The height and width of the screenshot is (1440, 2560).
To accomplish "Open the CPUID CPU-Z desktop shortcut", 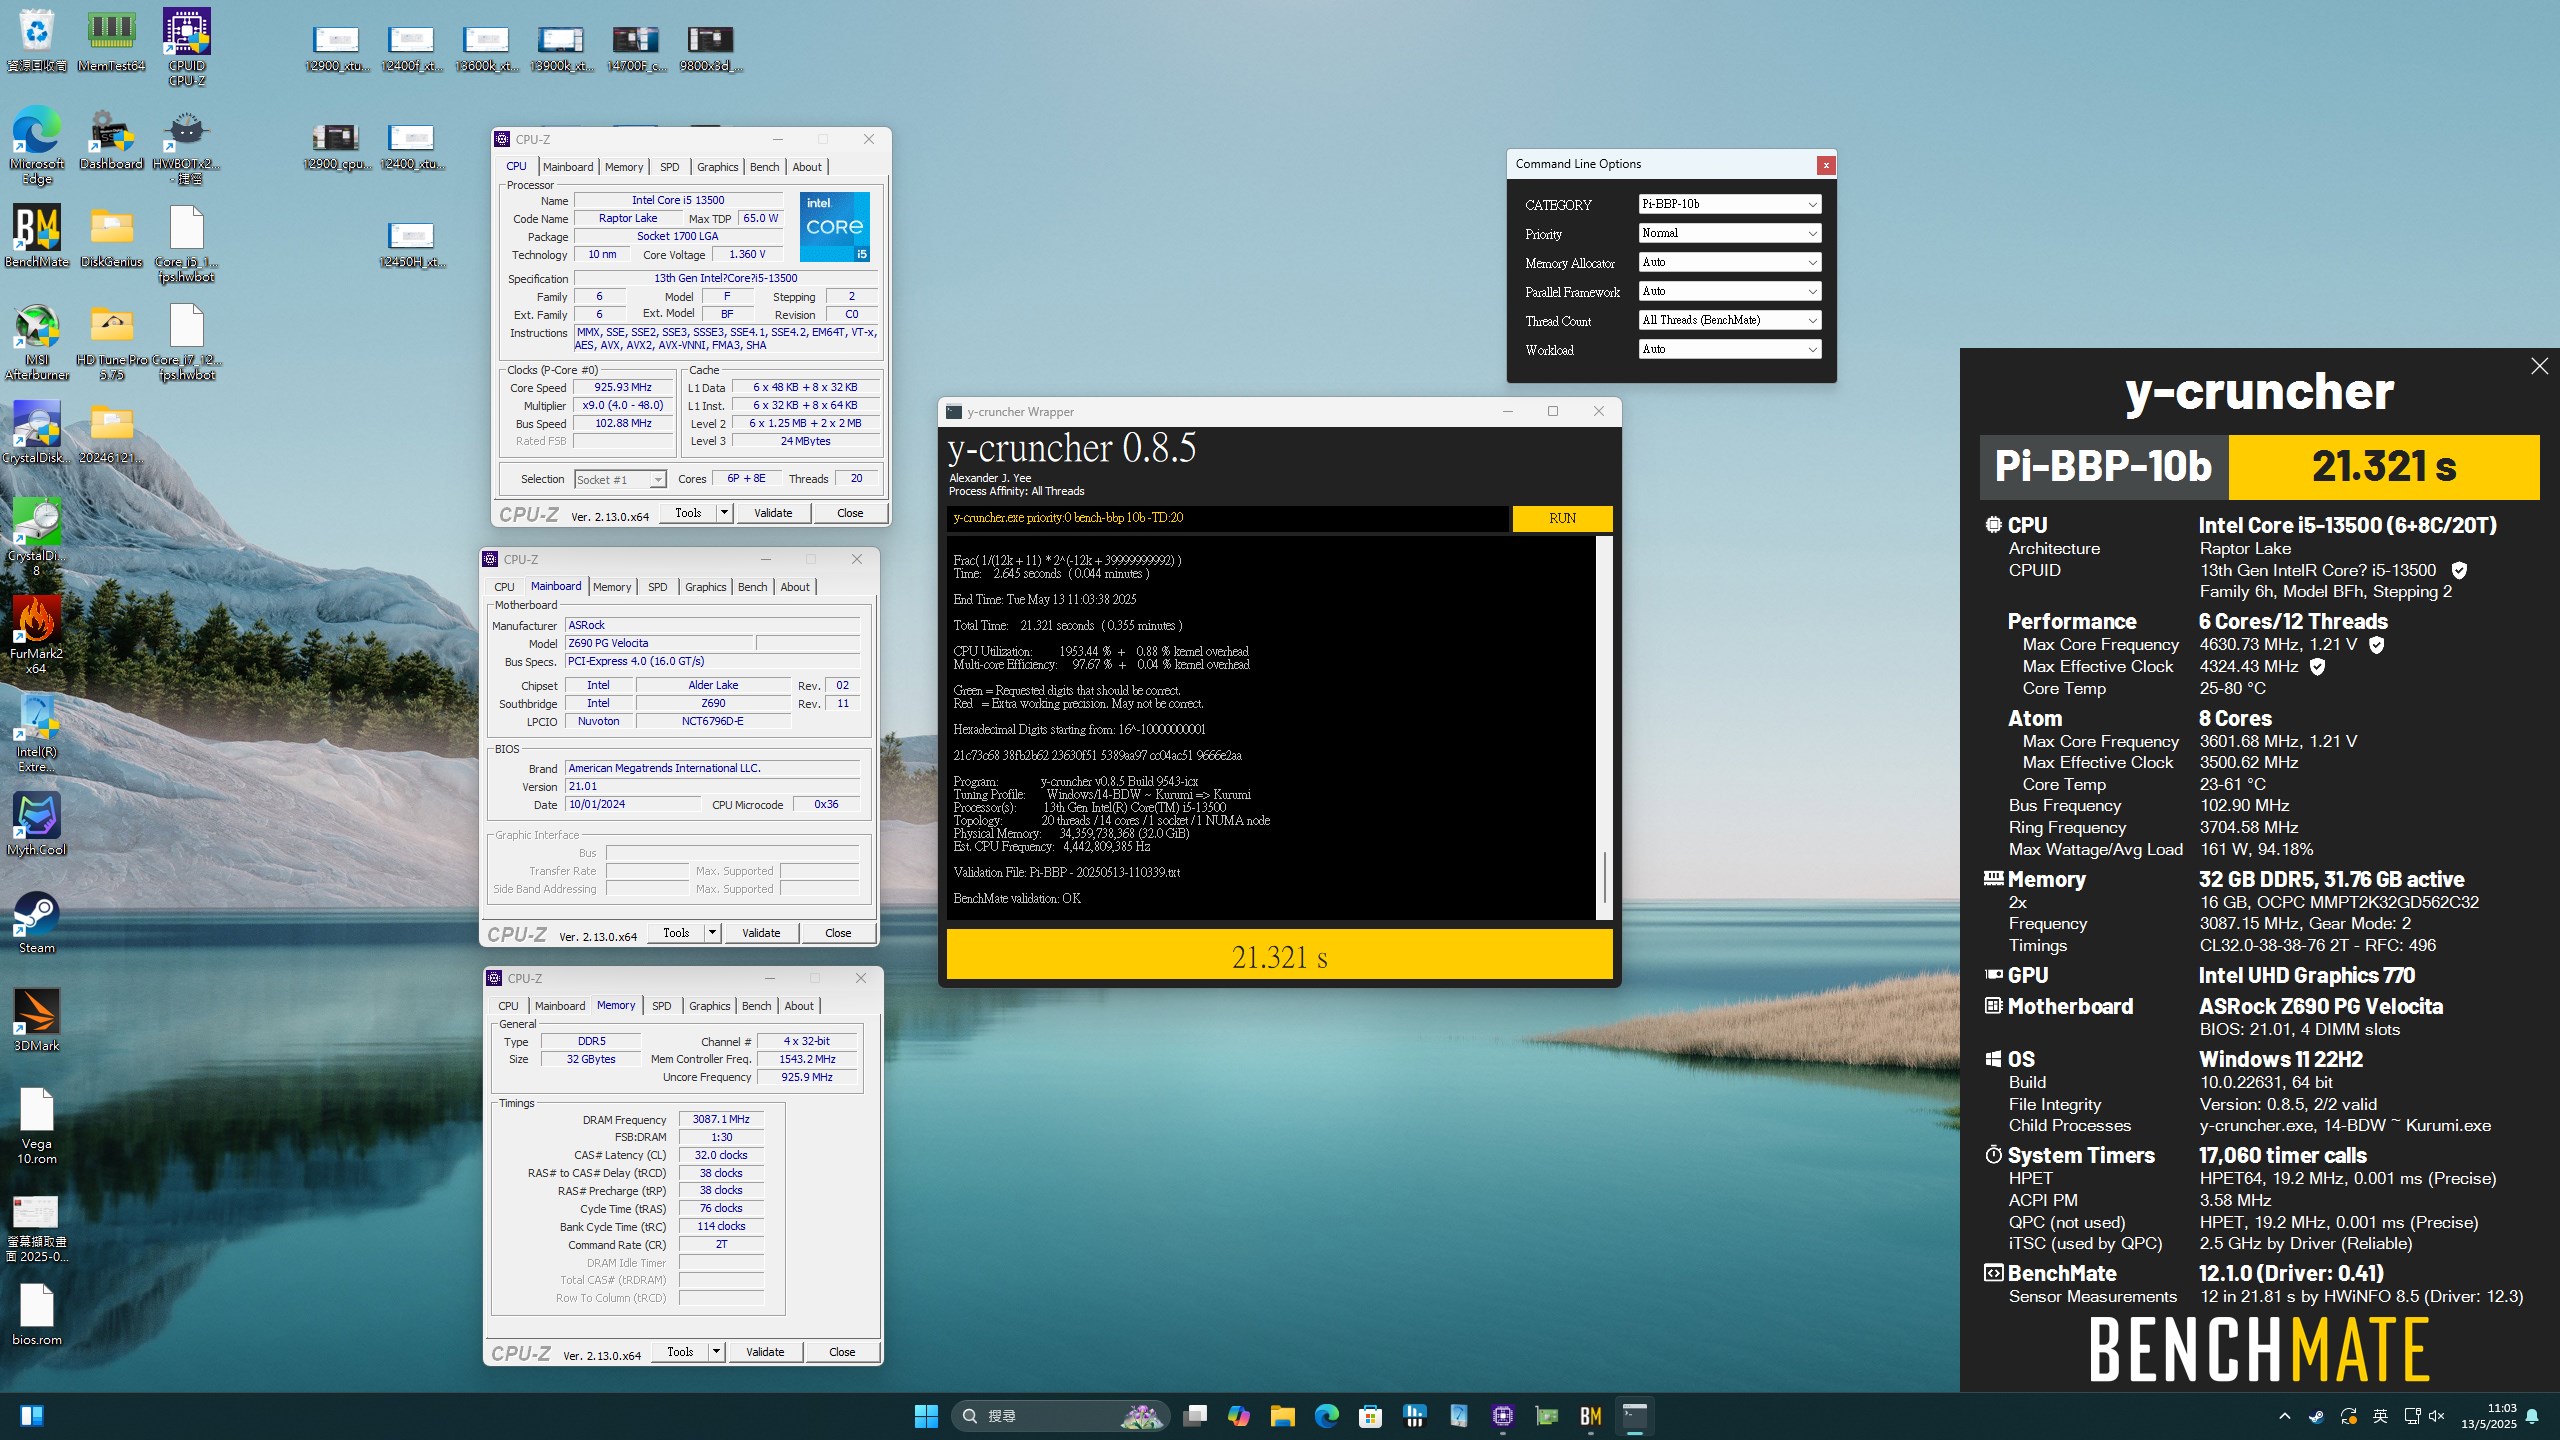I will (187, 47).
